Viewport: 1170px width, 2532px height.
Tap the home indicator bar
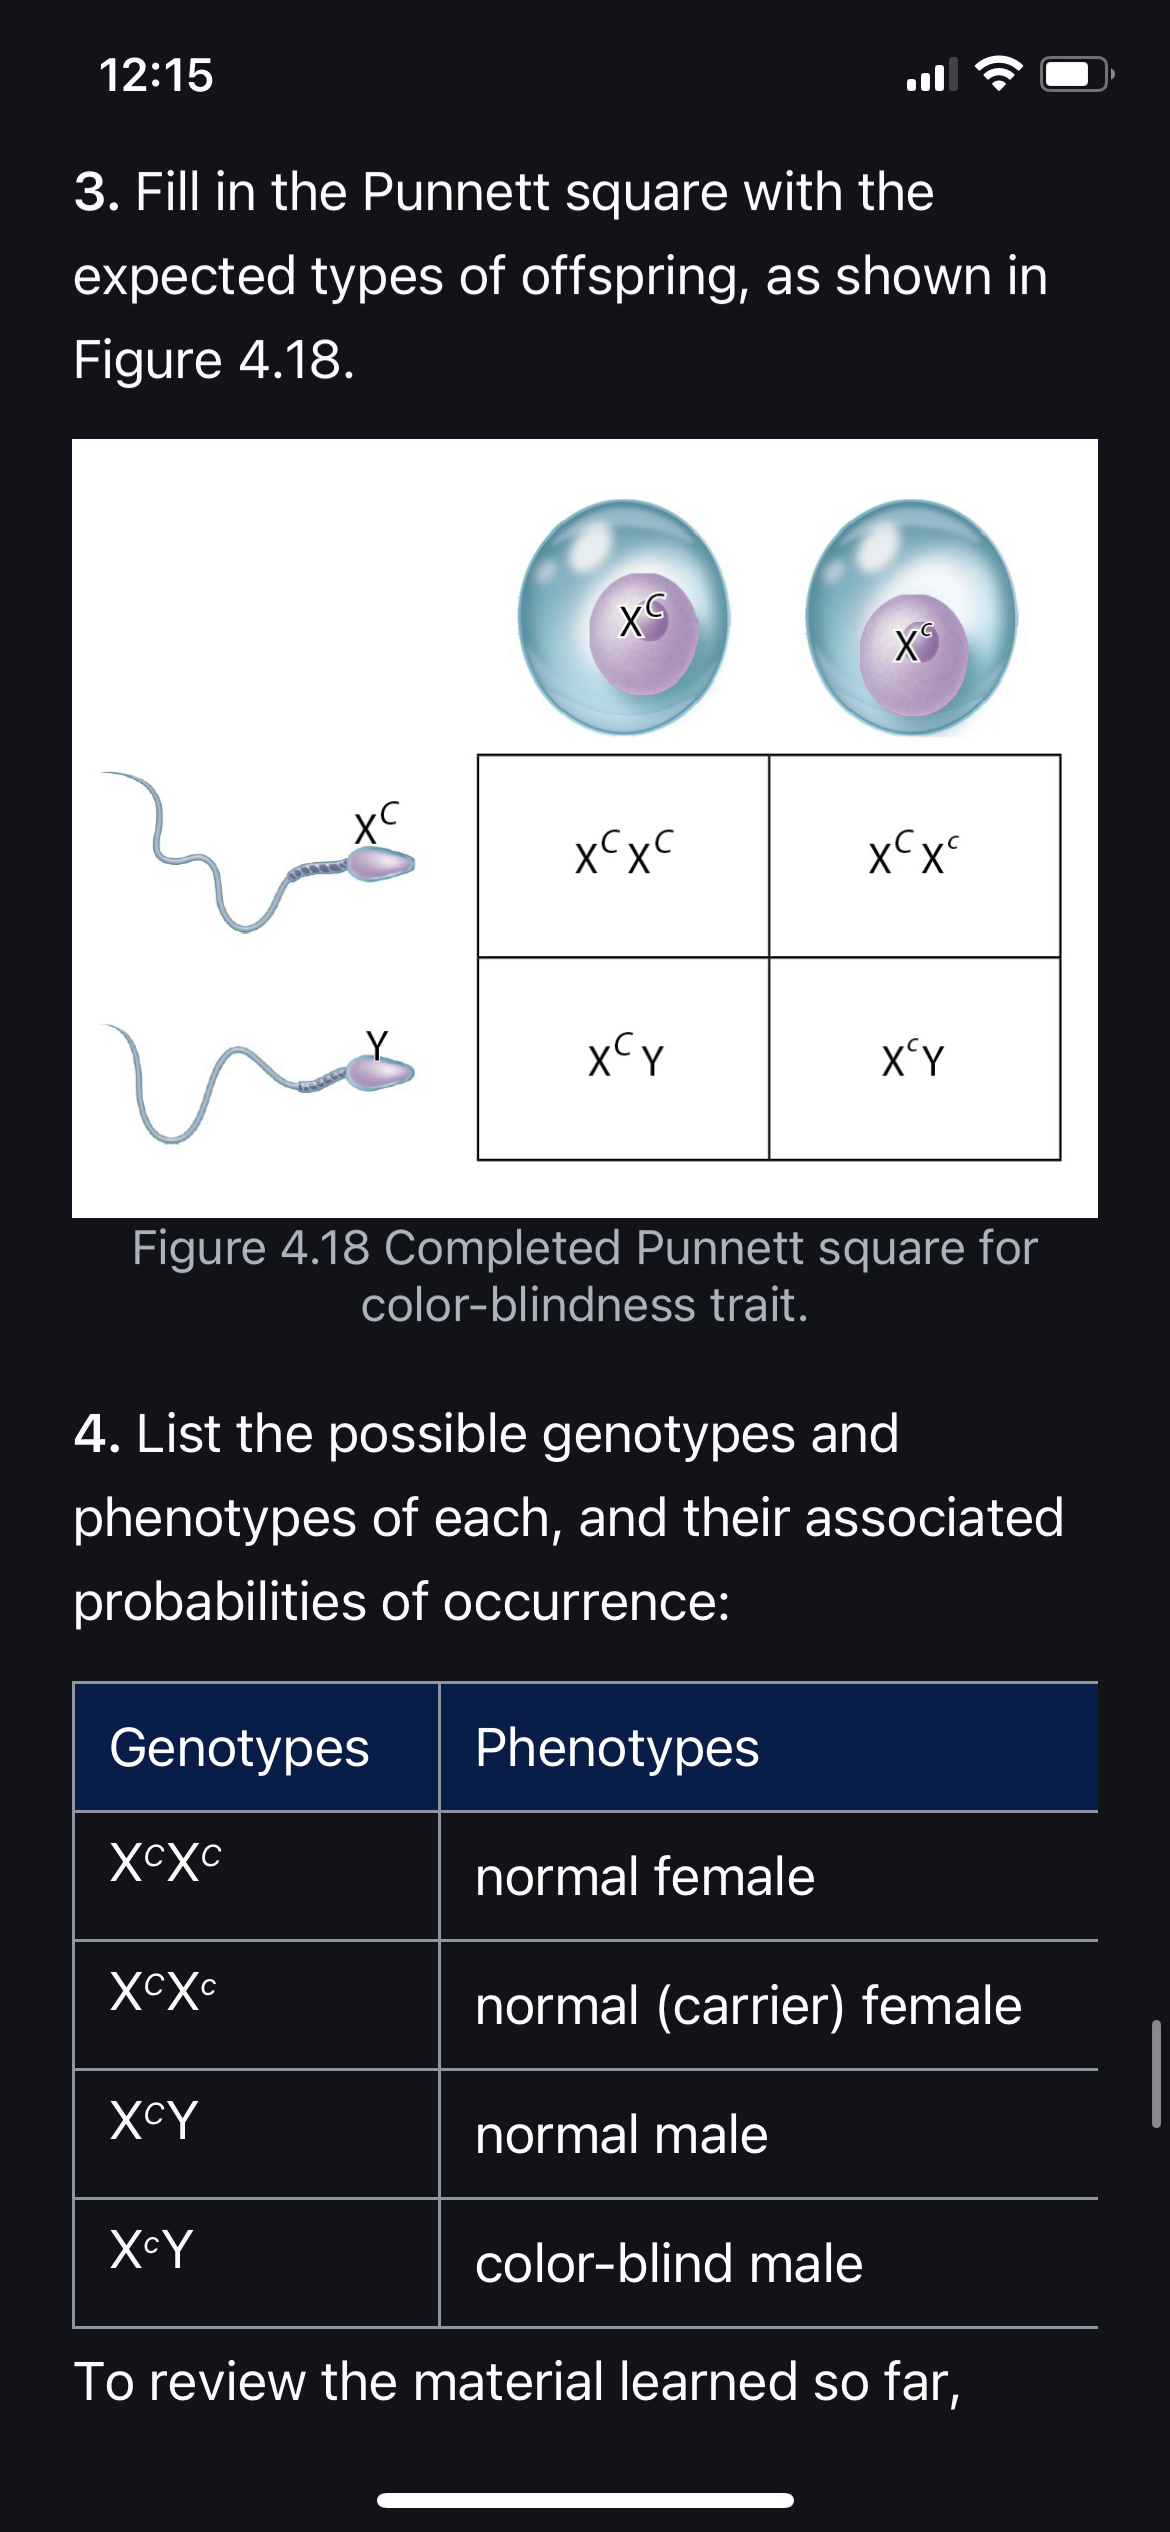[585, 2500]
